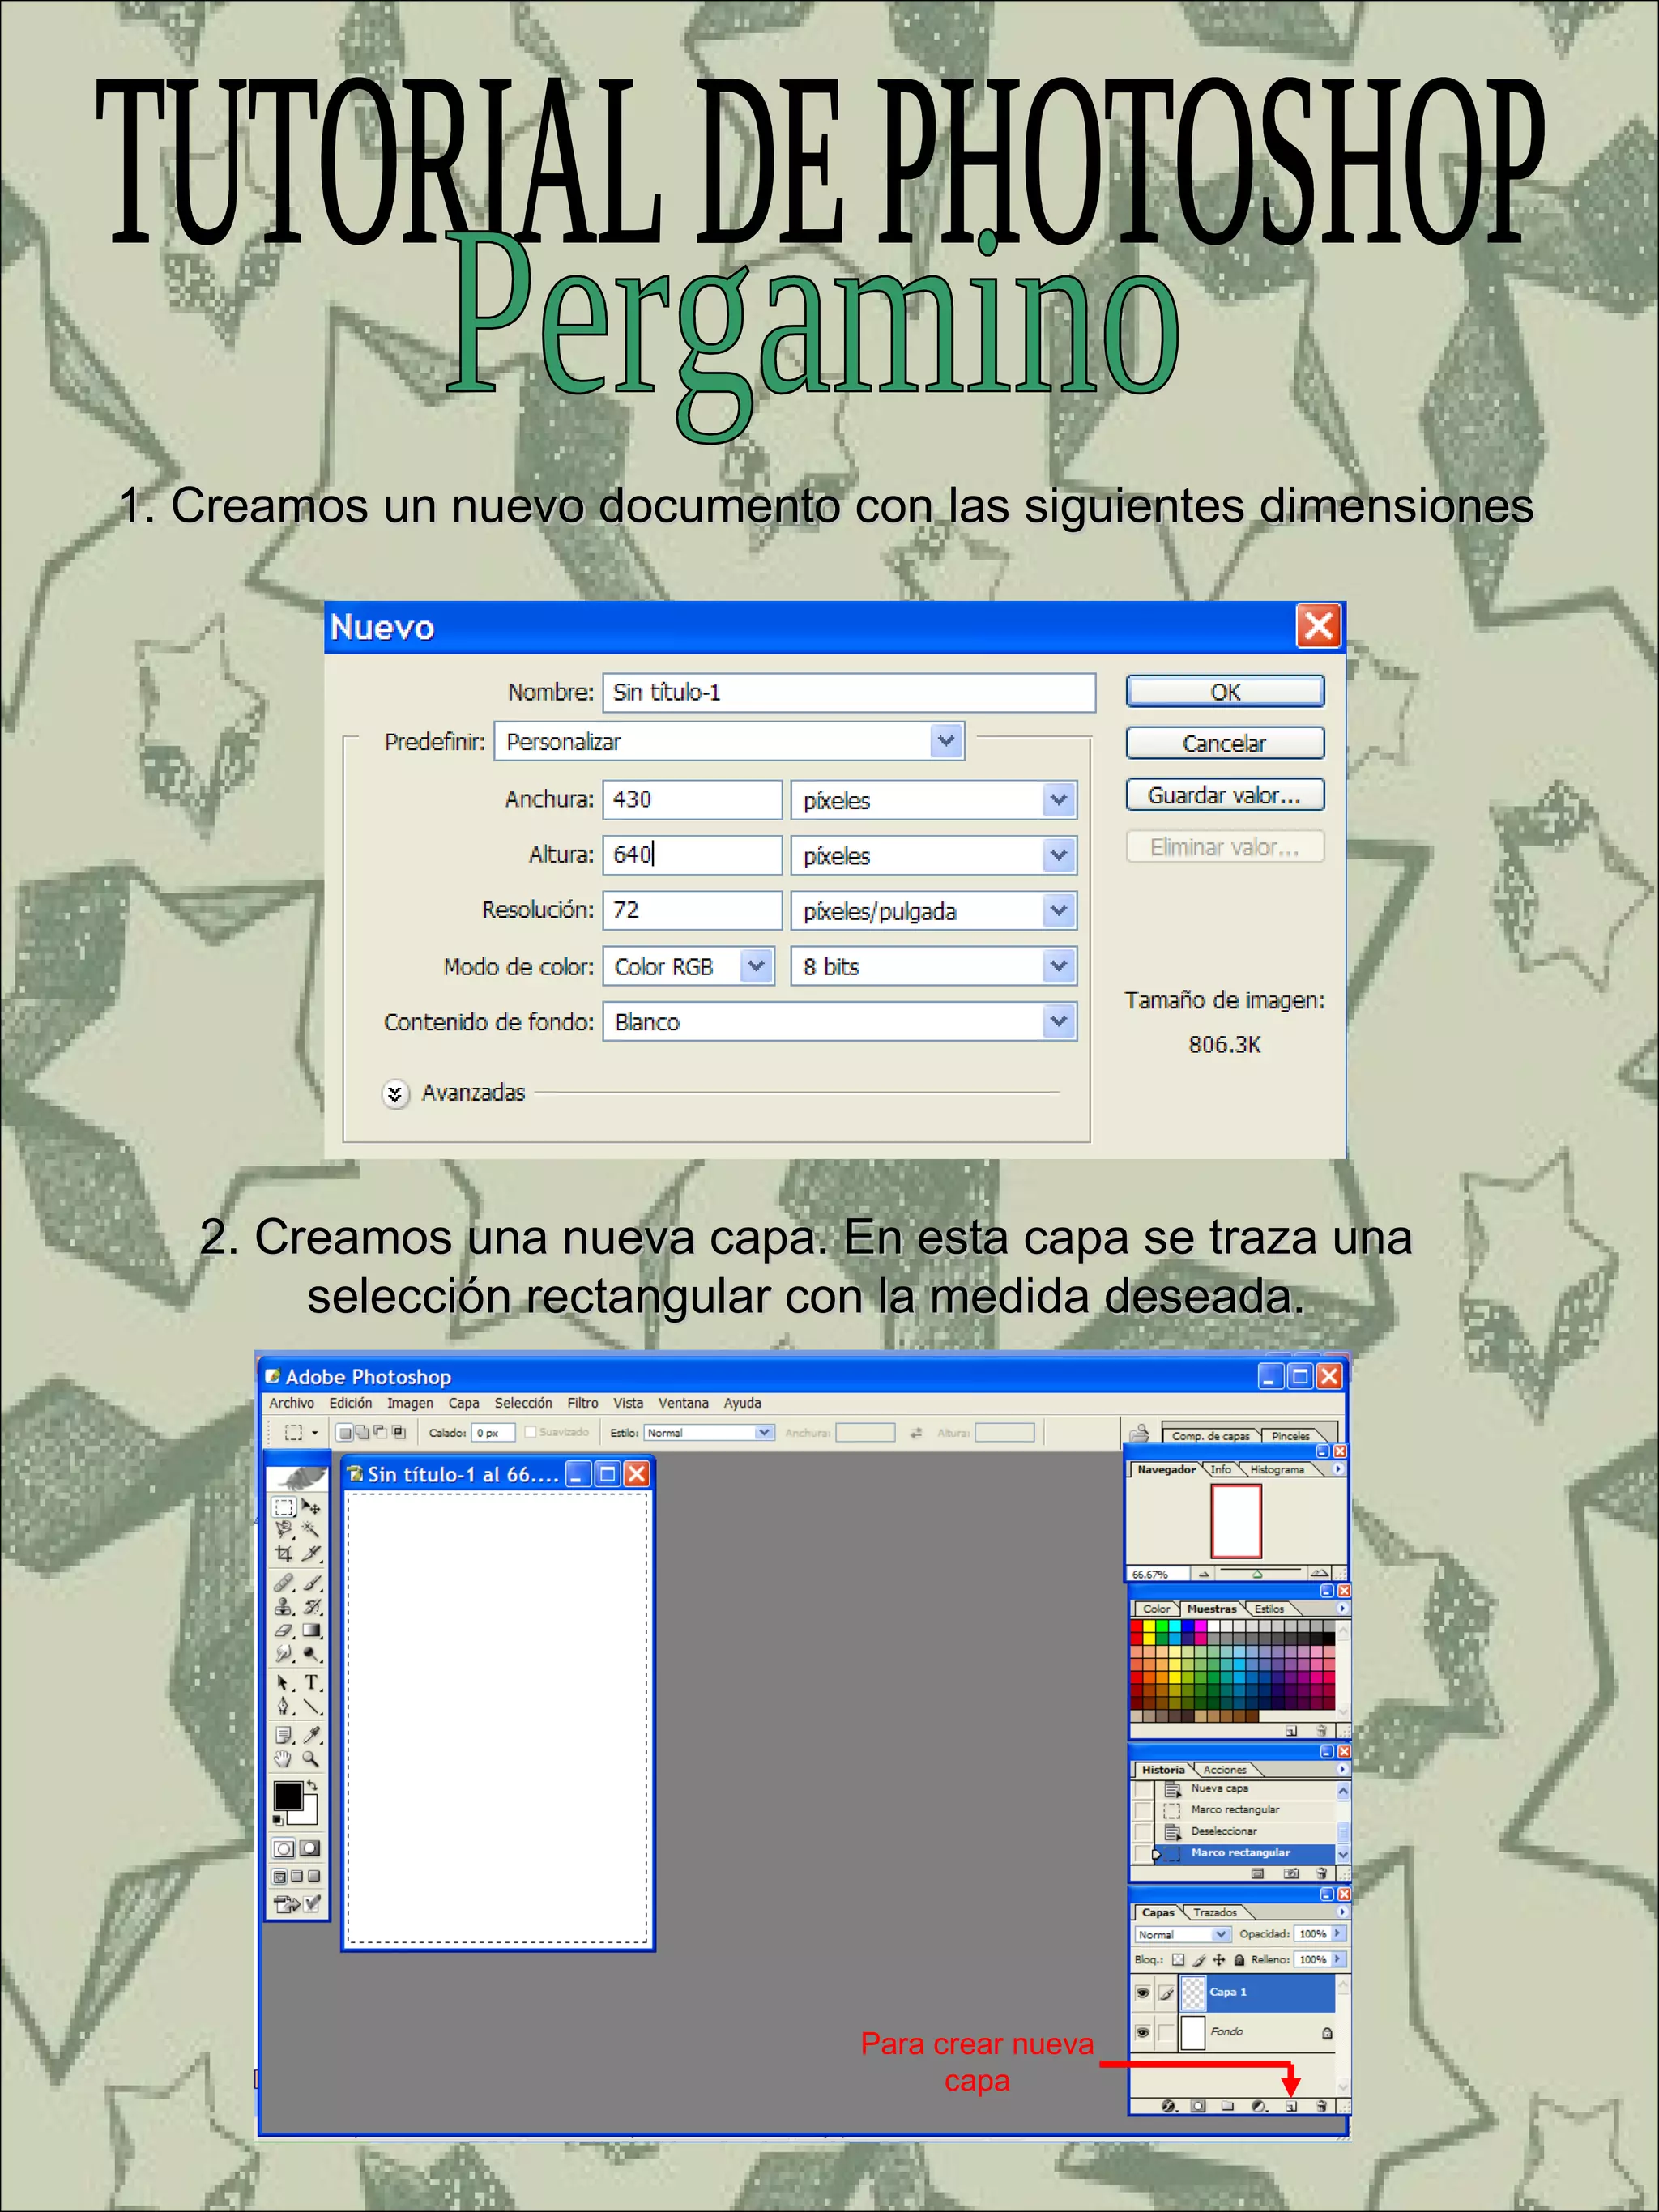Click the create new layer icon

[x=1291, y=2106]
